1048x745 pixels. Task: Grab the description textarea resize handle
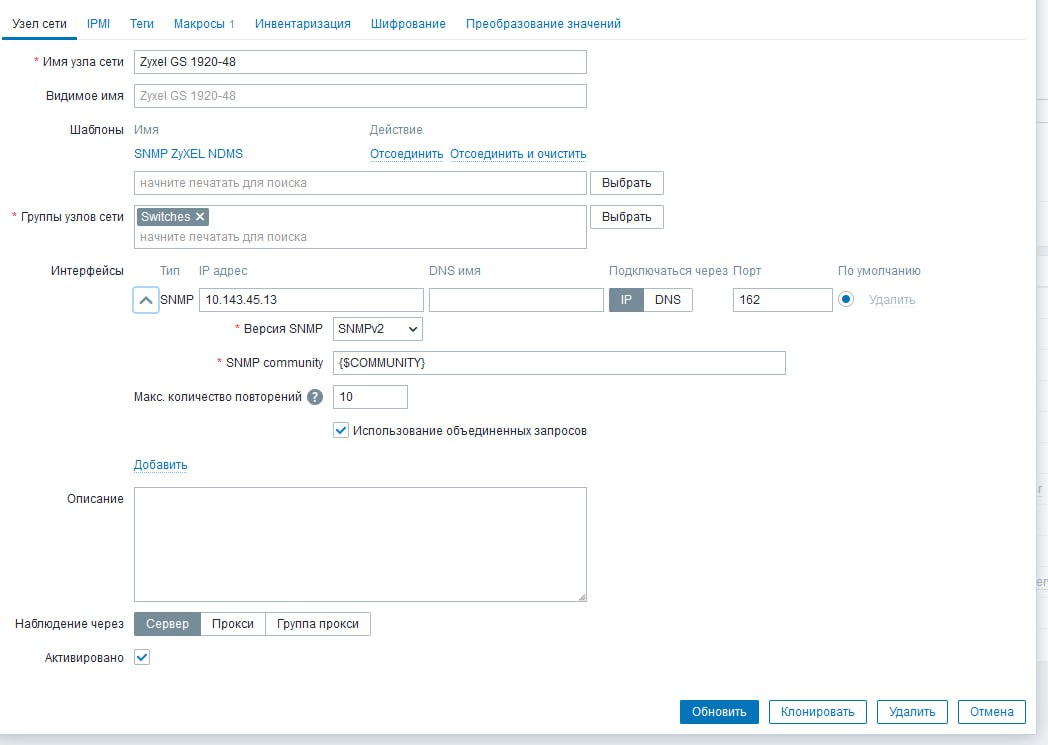(581, 597)
